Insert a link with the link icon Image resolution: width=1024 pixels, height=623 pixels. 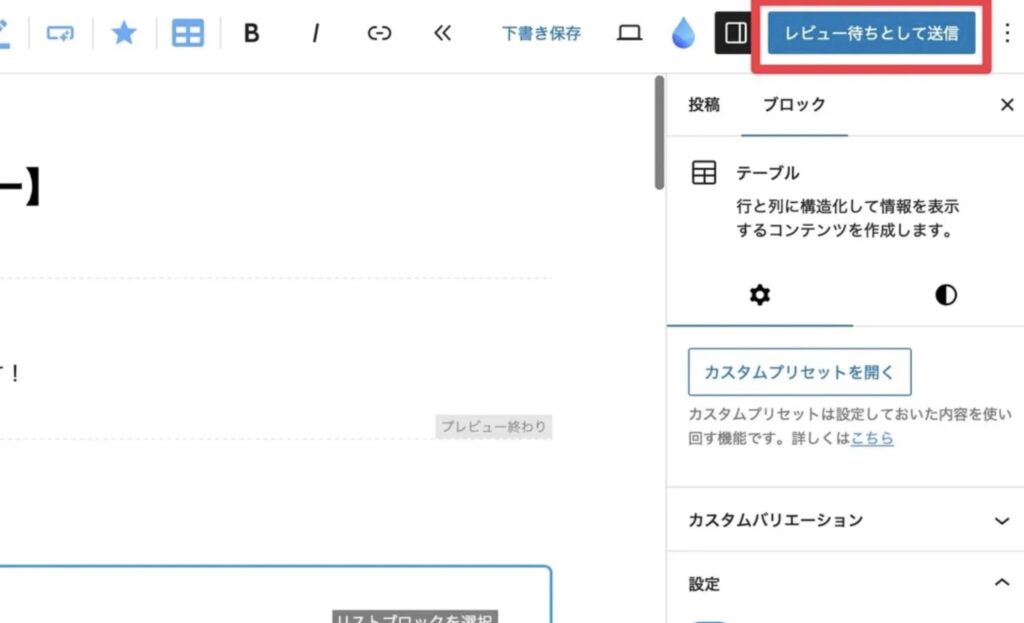379,34
